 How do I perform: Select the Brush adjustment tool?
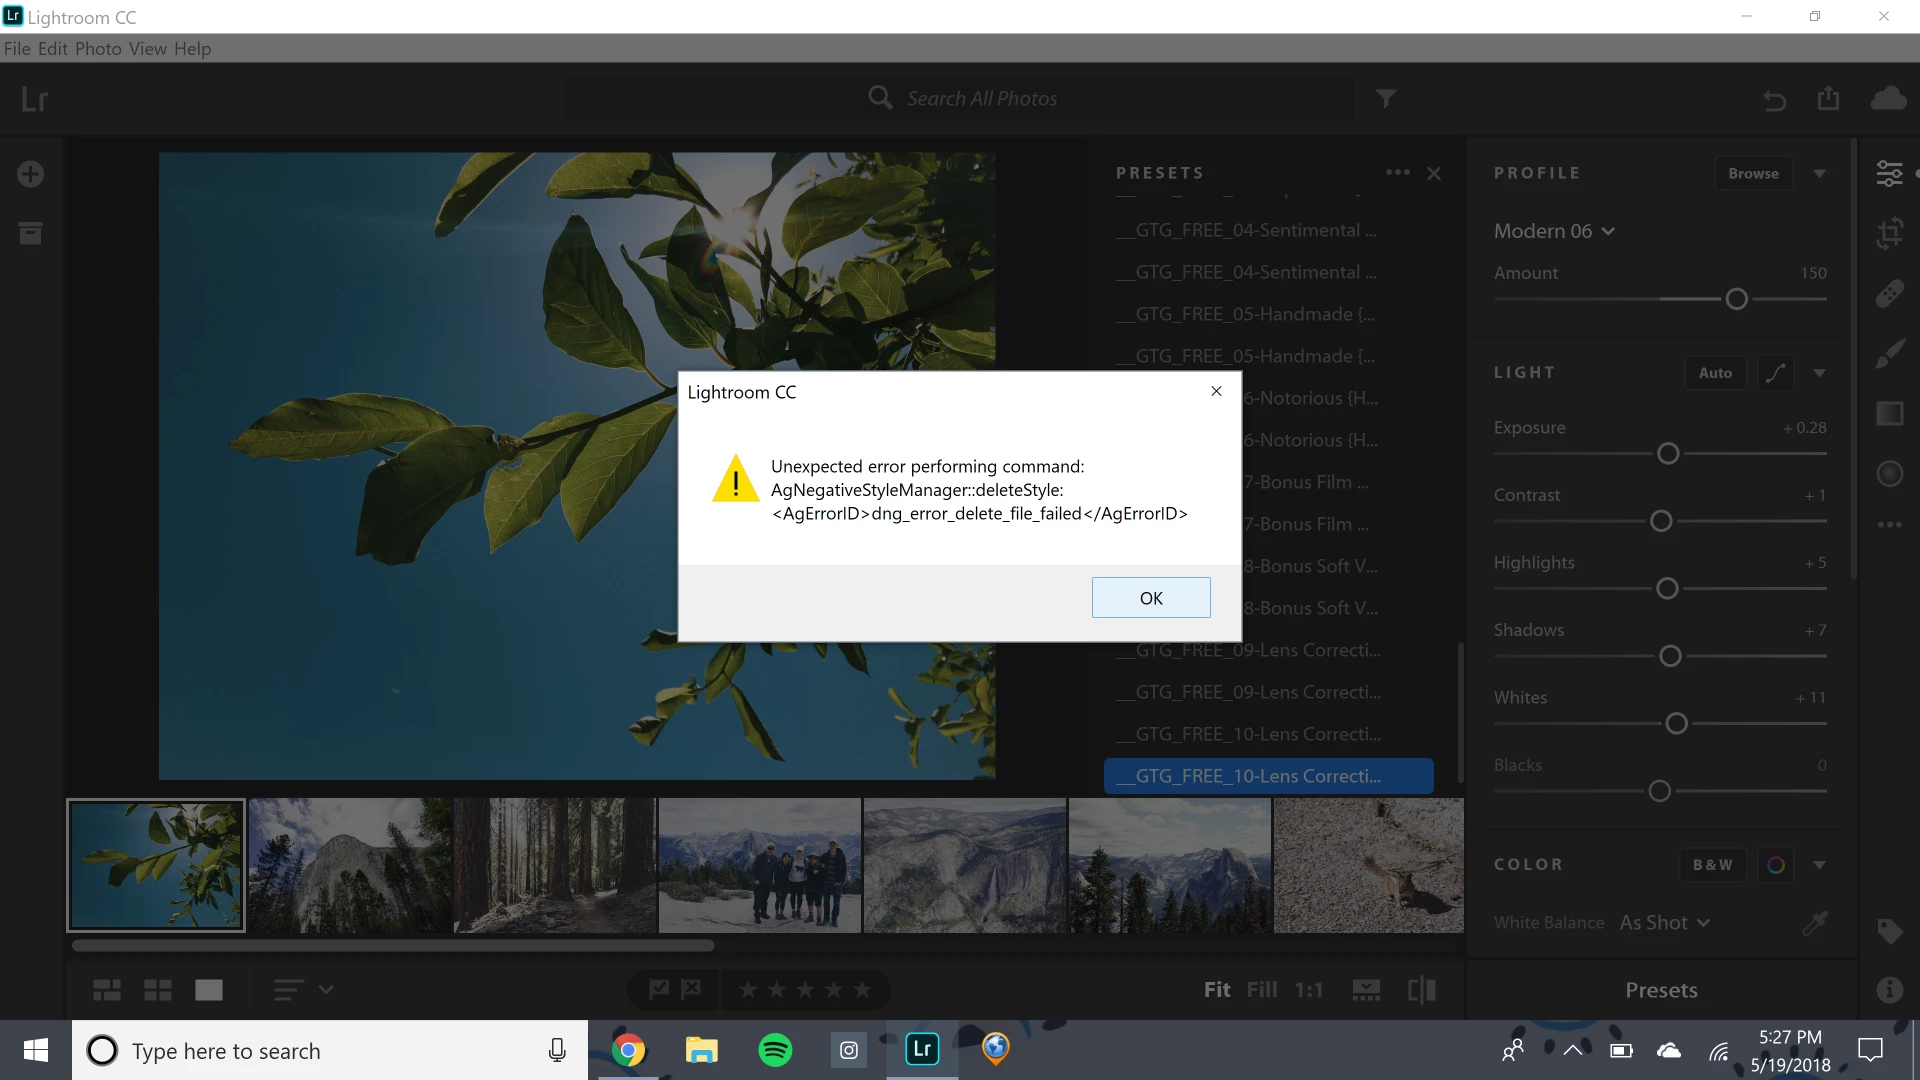pyautogui.click(x=1889, y=353)
